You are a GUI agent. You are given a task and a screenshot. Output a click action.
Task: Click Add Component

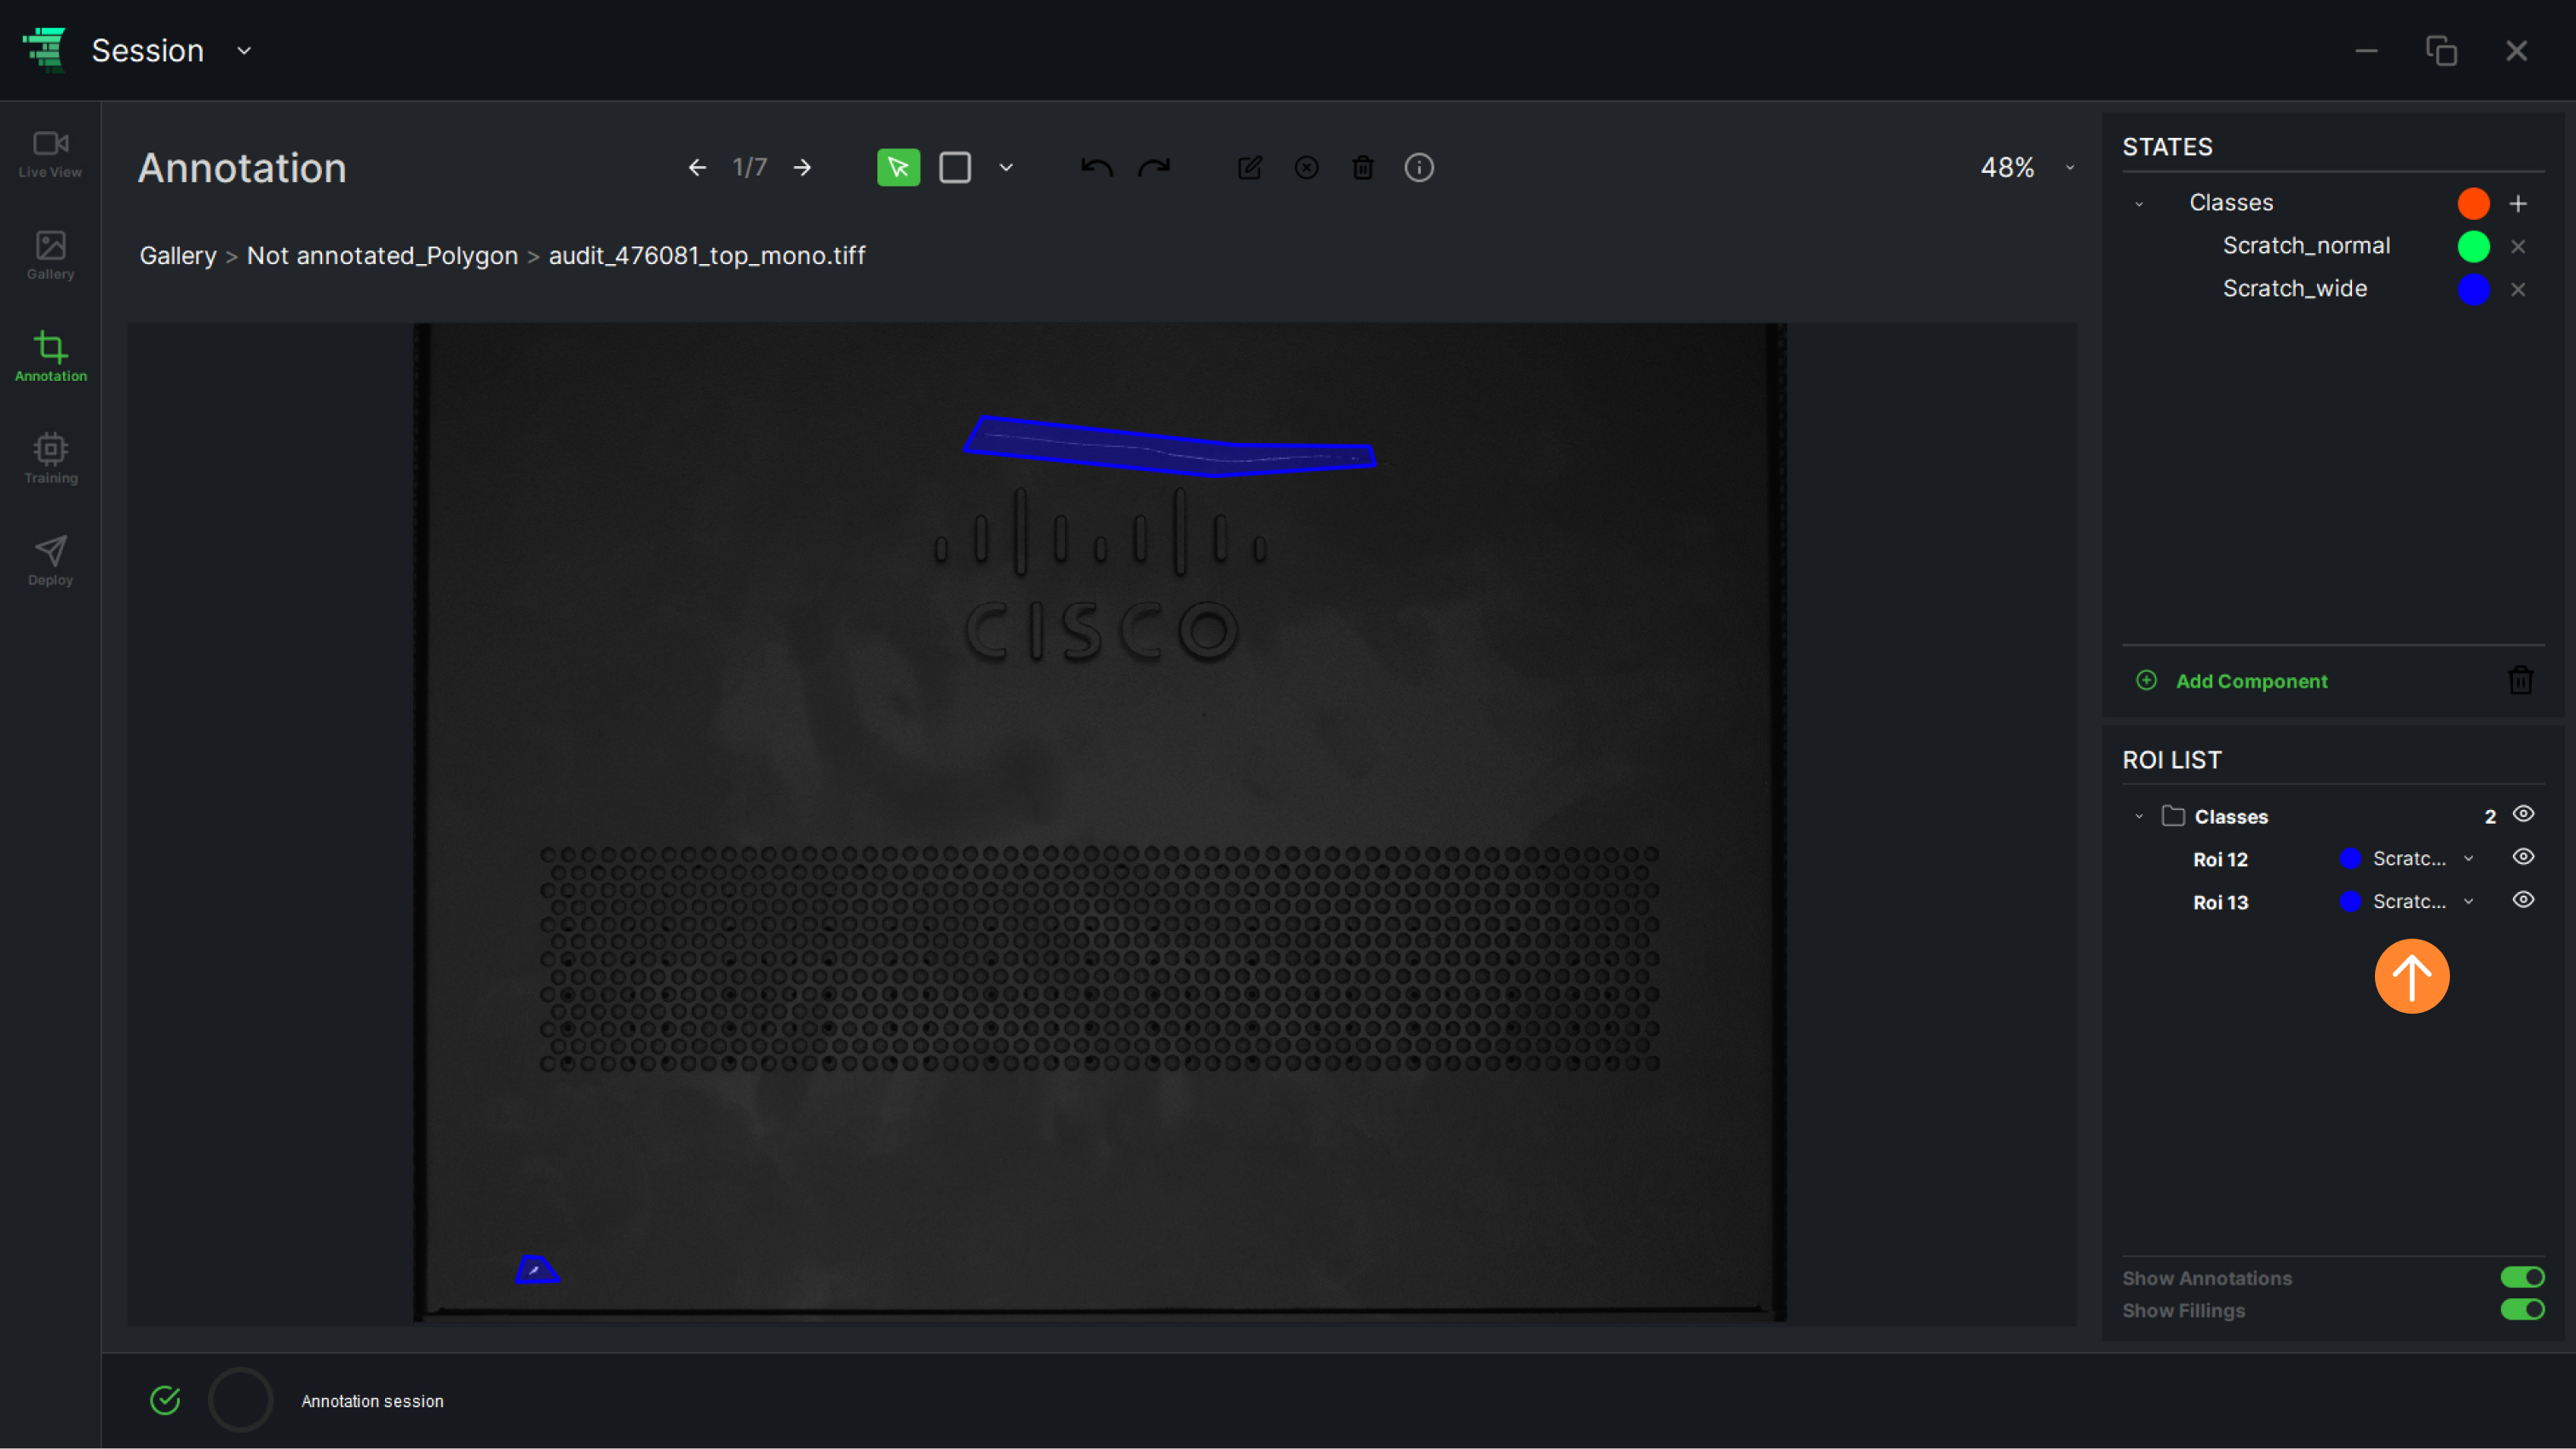[x=2232, y=681]
